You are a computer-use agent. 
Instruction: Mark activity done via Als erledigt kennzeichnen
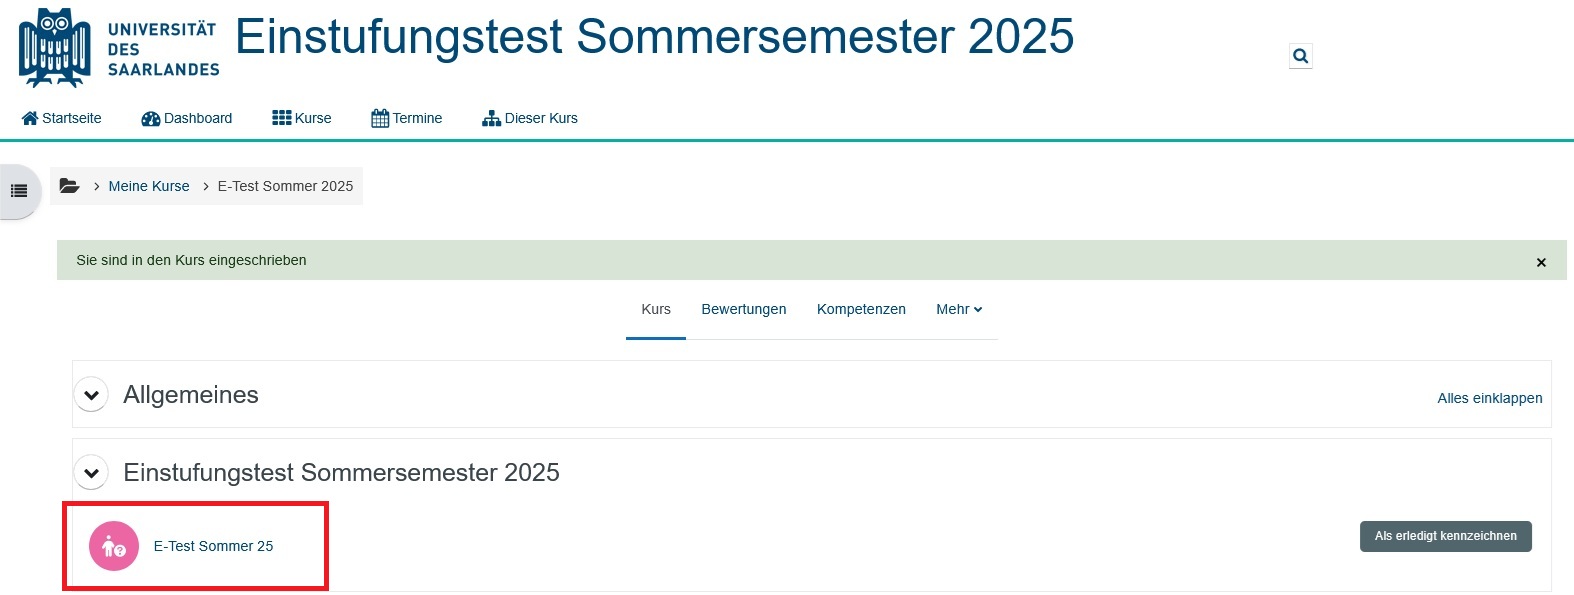point(1446,536)
